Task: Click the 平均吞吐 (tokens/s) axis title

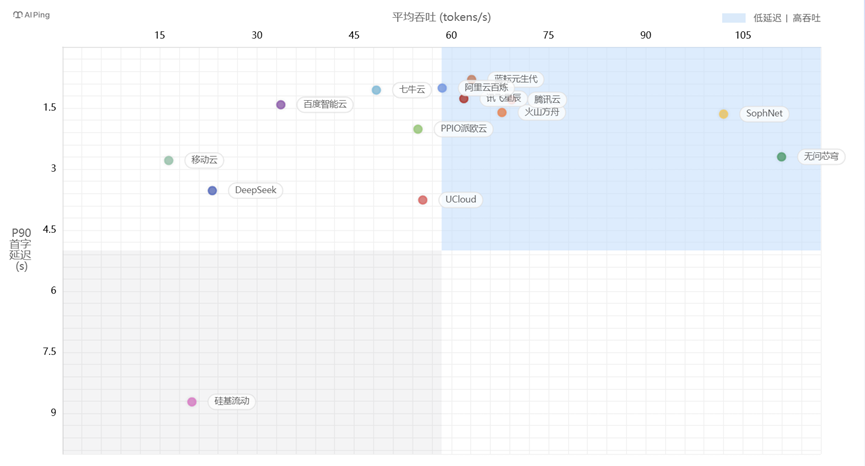Action: pos(441,17)
